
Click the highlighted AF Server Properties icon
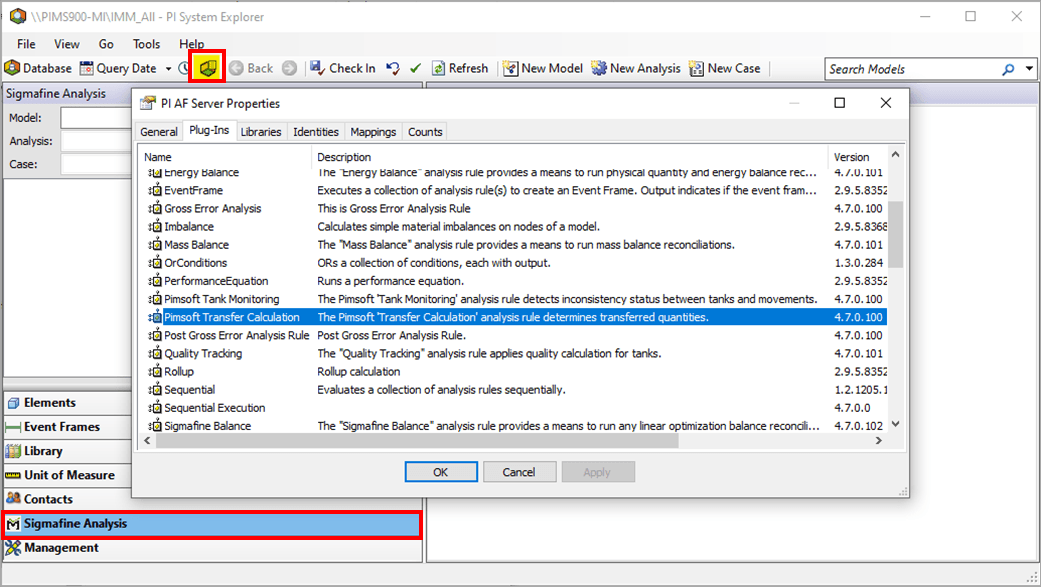point(207,68)
